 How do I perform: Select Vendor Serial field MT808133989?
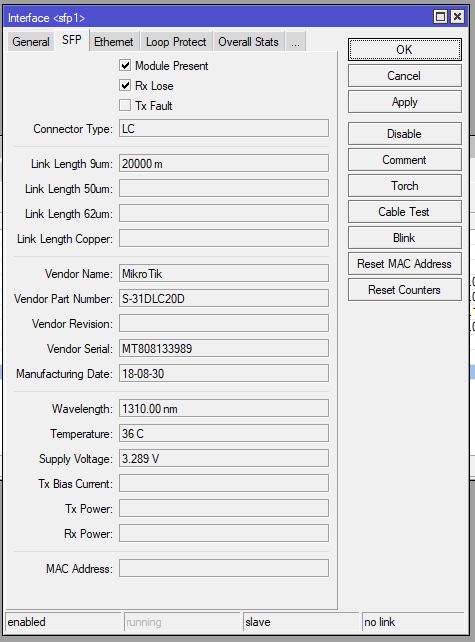click(224, 348)
